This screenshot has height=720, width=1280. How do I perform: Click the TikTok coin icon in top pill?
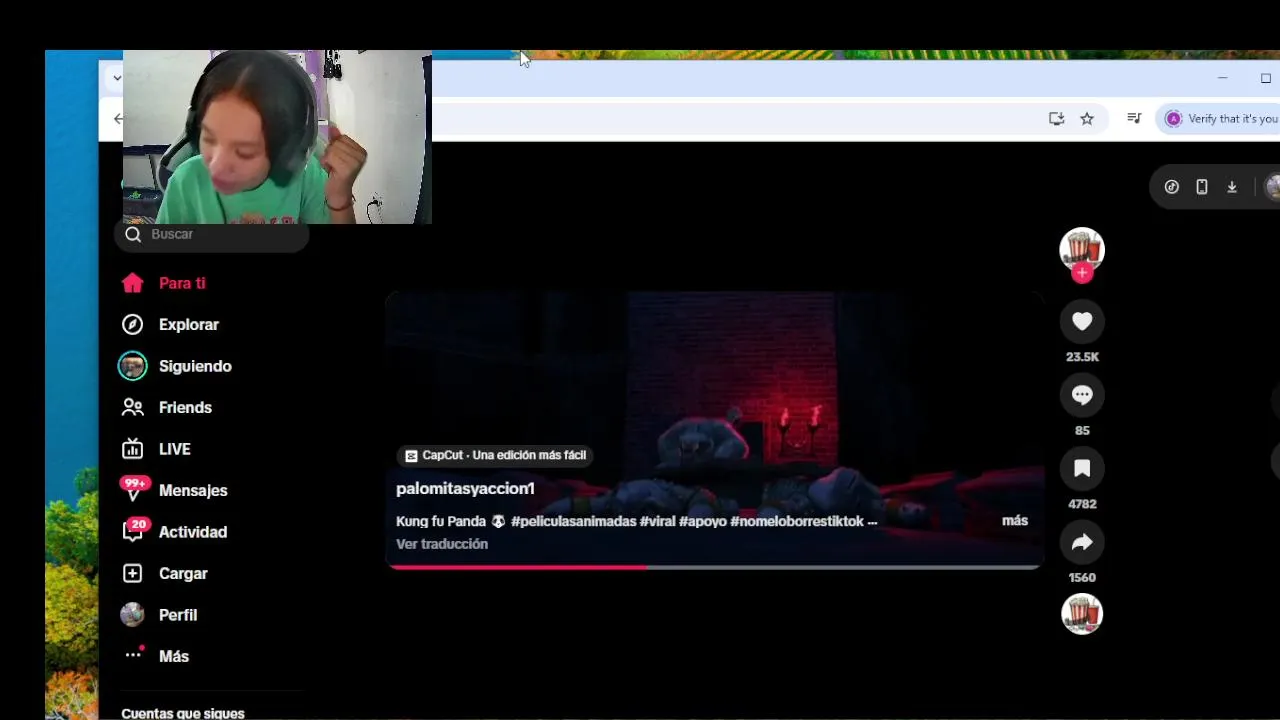point(1172,187)
